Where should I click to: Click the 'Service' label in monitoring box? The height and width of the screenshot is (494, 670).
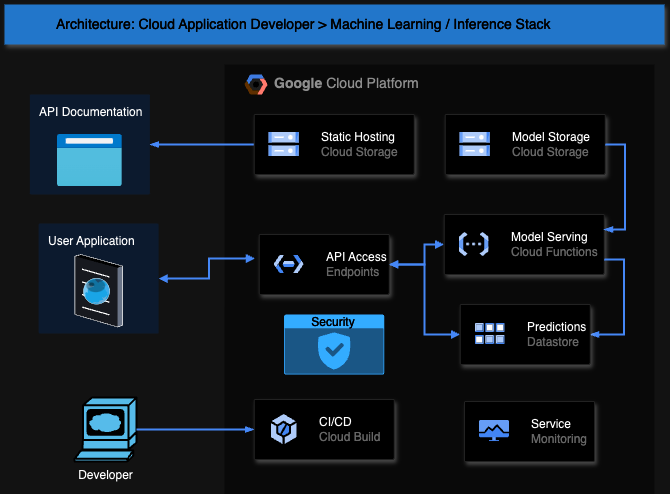coord(551,424)
